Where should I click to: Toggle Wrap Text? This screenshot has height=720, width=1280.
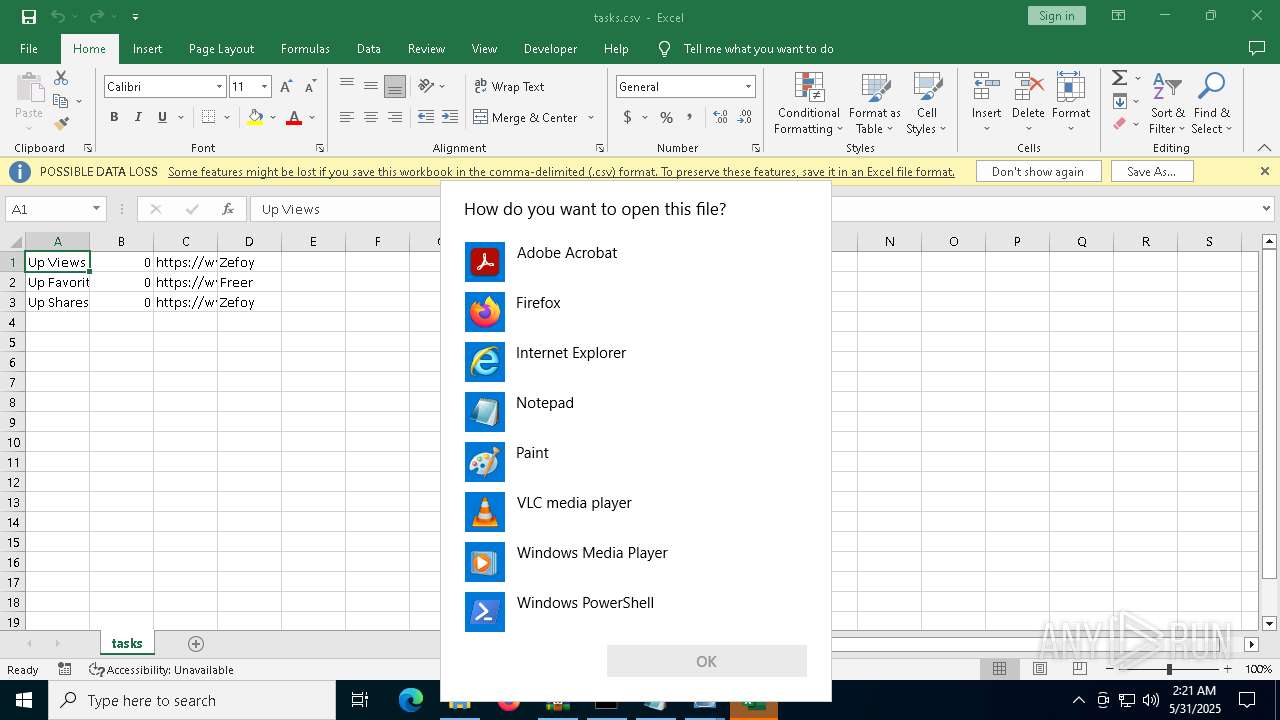click(509, 87)
